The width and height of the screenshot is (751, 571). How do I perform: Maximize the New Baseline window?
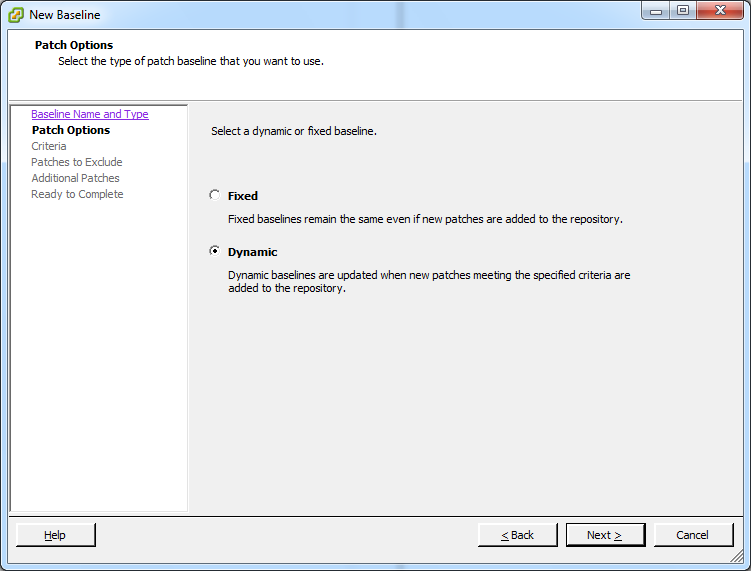[x=683, y=11]
